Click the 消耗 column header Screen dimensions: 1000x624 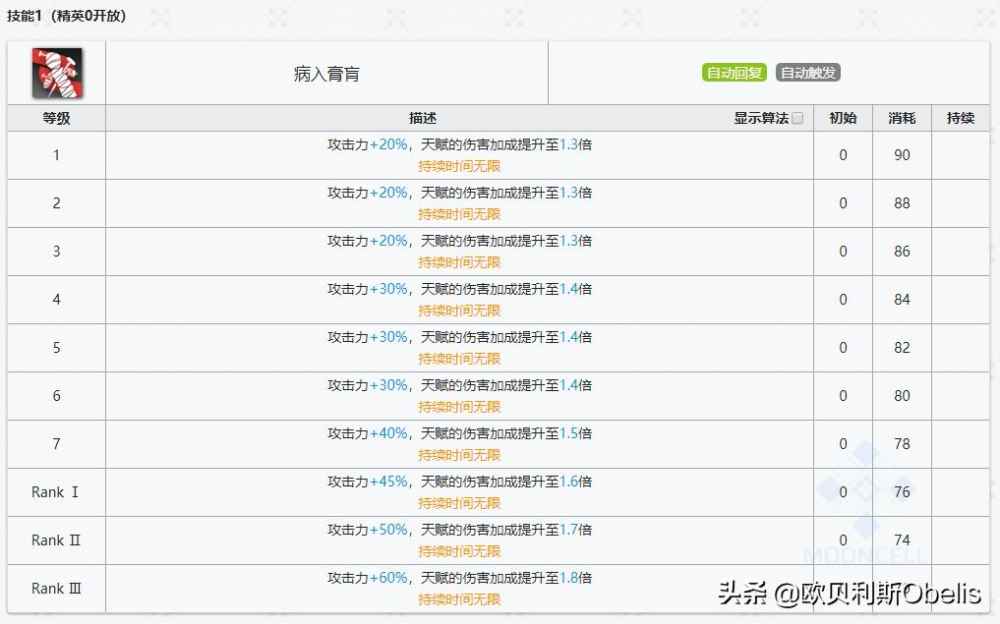coord(902,118)
